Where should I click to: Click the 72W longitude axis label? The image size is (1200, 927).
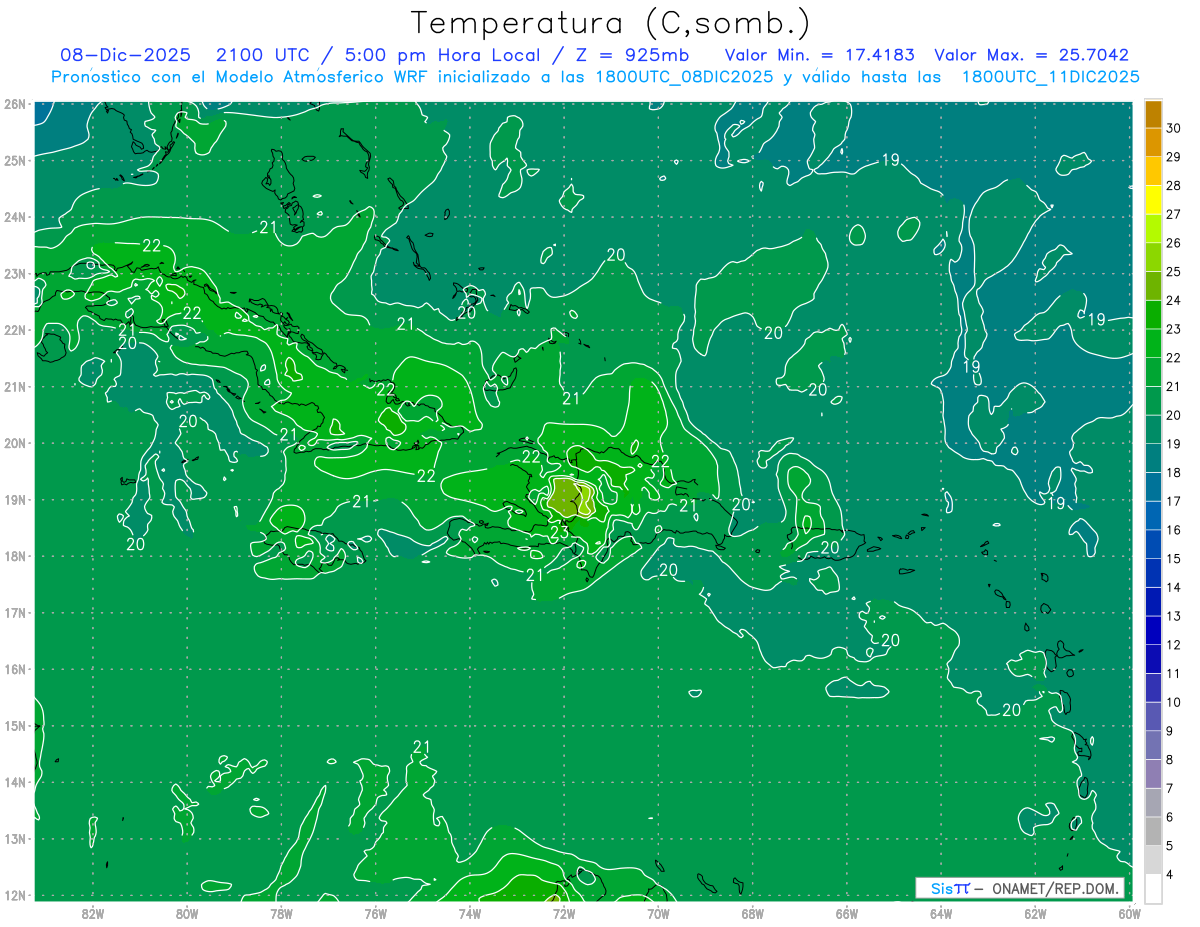tap(564, 912)
